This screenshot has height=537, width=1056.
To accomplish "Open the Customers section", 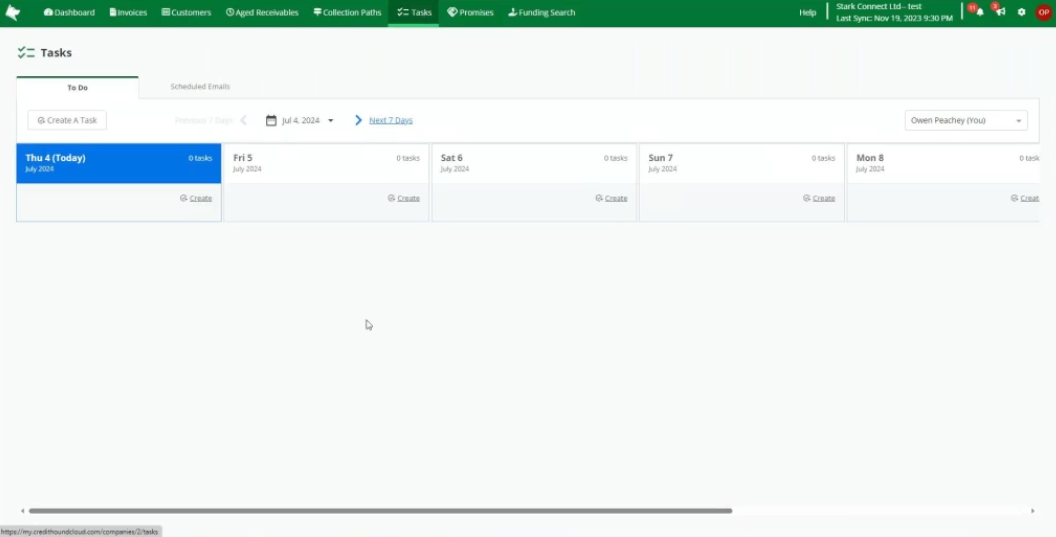I will [x=187, y=12].
